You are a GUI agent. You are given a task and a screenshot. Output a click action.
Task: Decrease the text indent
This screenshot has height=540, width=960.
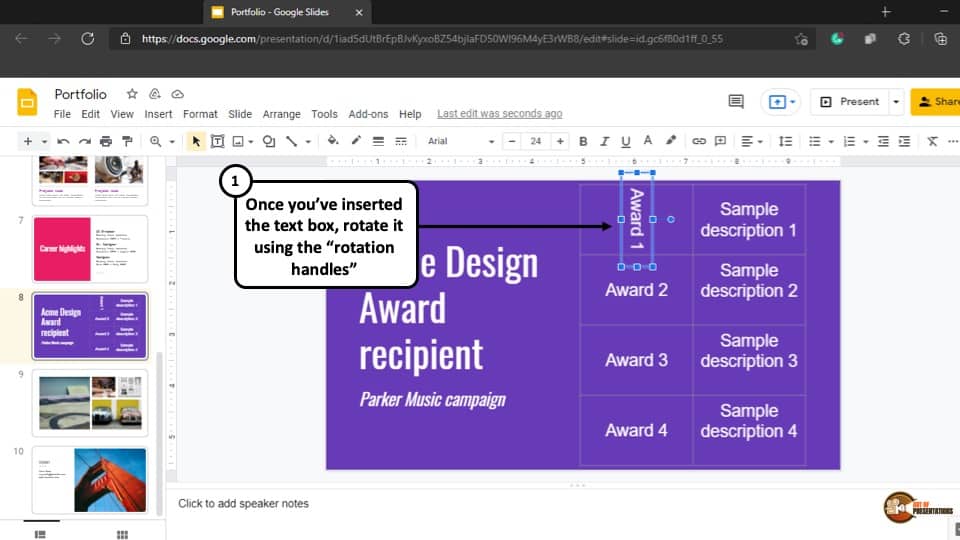[x=883, y=141]
